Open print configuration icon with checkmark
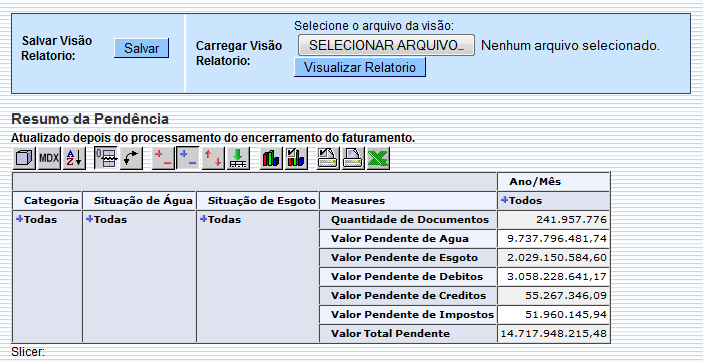Viewport: 703px width, 361px height. (328, 158)
